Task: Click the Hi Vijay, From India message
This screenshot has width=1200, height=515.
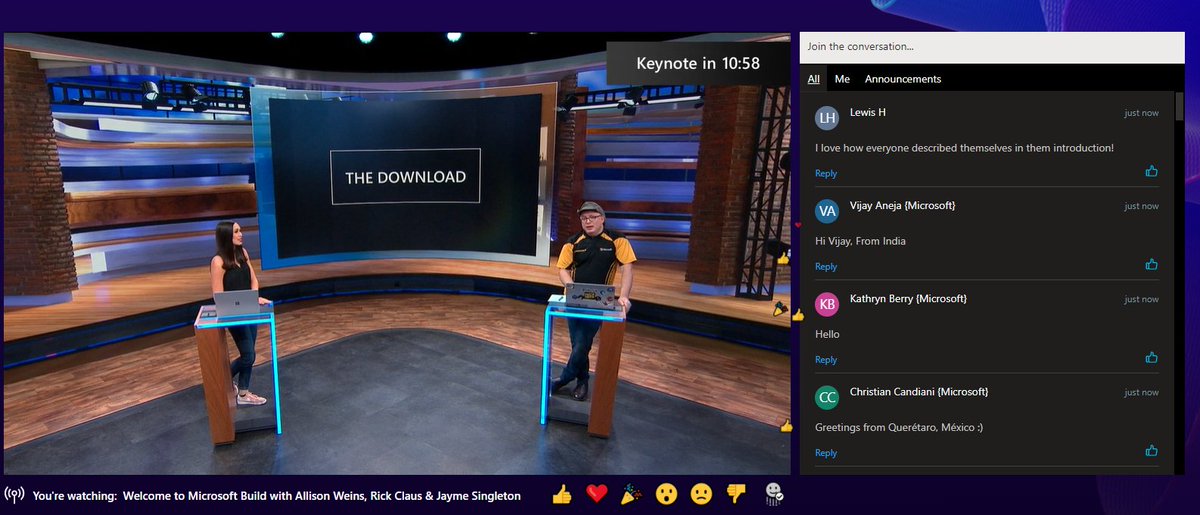Action: click(x=860, y=241)
